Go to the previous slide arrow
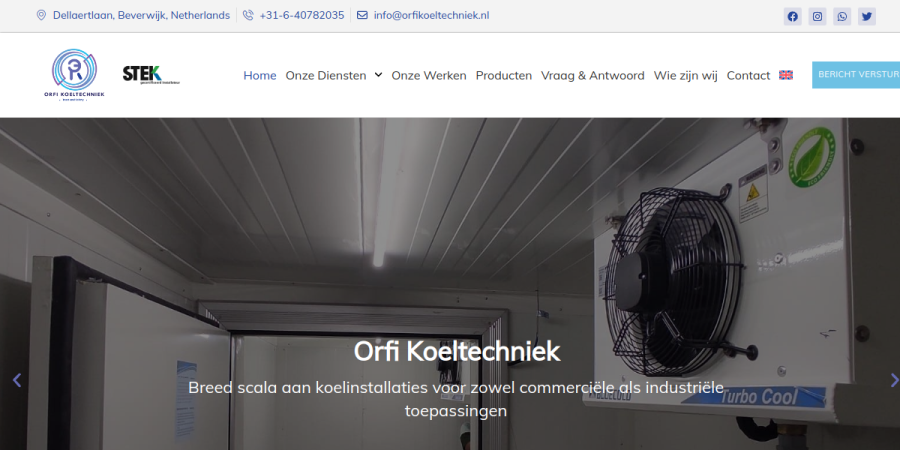 (x=17, y=380)
